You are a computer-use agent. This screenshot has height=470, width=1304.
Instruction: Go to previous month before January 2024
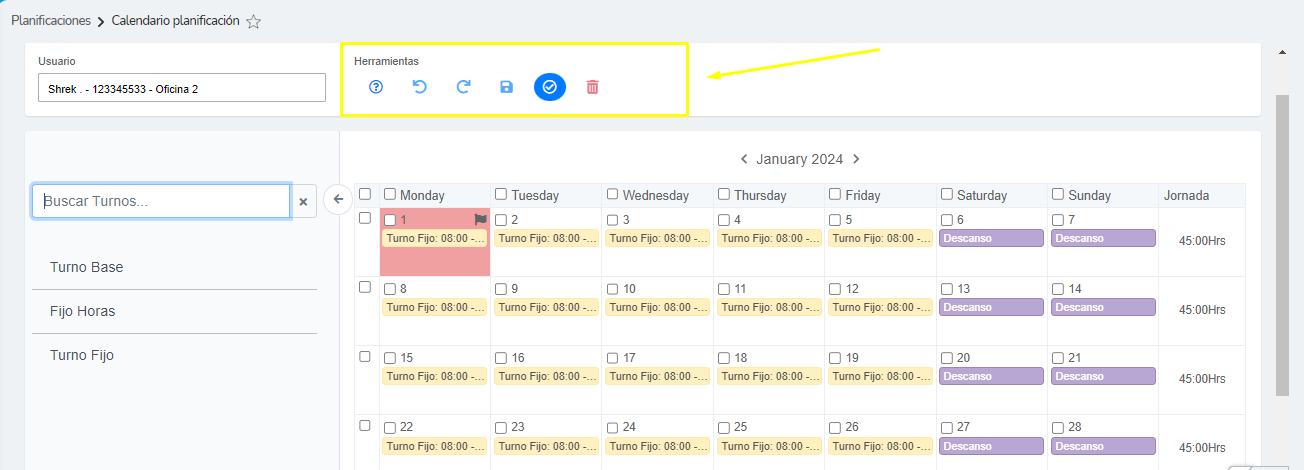(744, 159)
